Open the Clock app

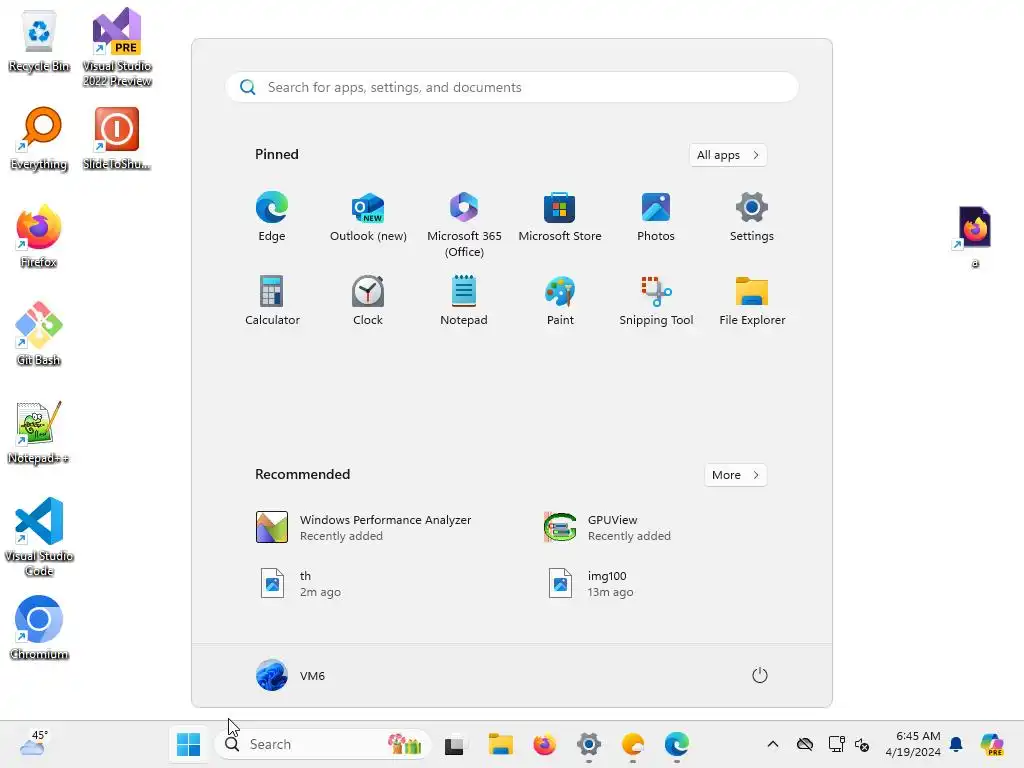click(368, 301)
